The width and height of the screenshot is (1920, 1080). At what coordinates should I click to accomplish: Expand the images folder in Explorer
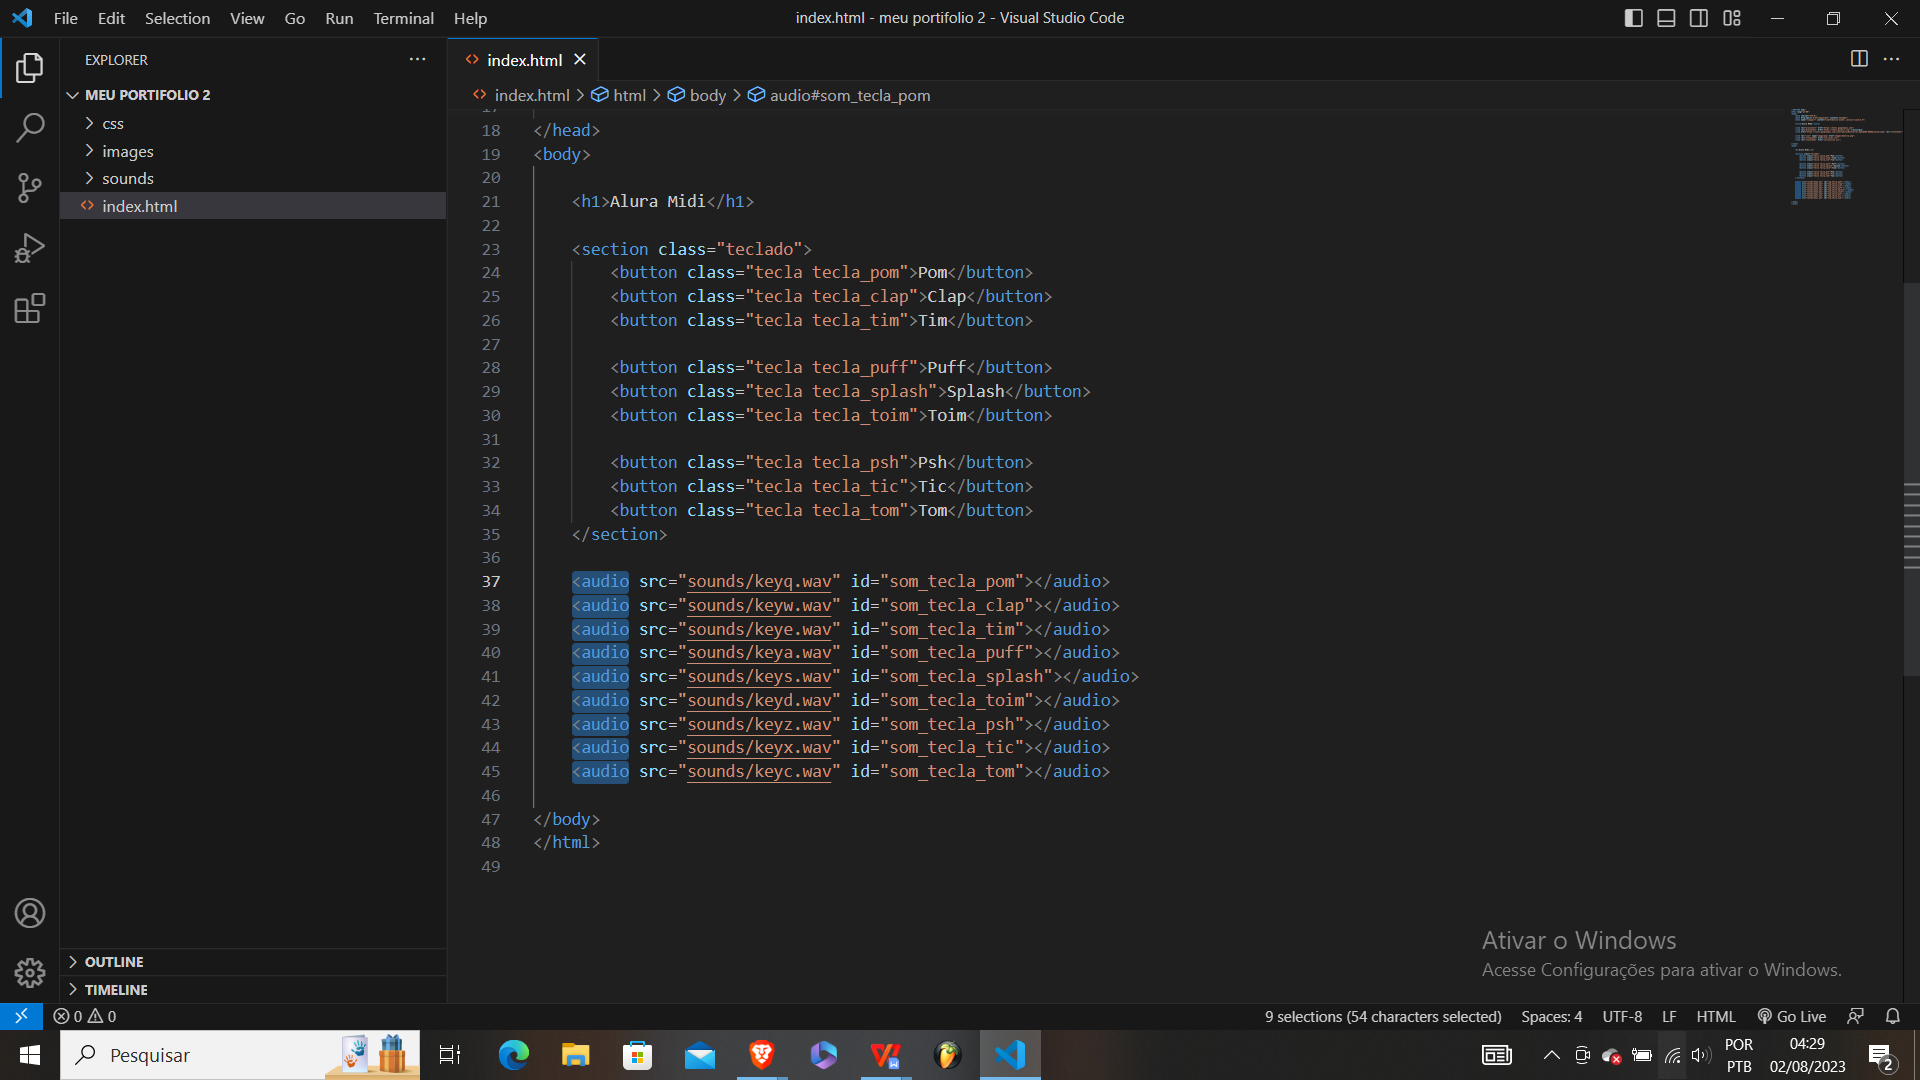[x=128, y=150]
